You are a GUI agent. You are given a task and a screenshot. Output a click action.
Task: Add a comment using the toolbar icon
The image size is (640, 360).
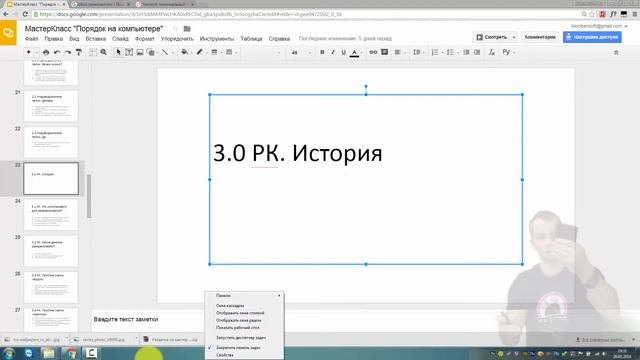click(384, 52)
